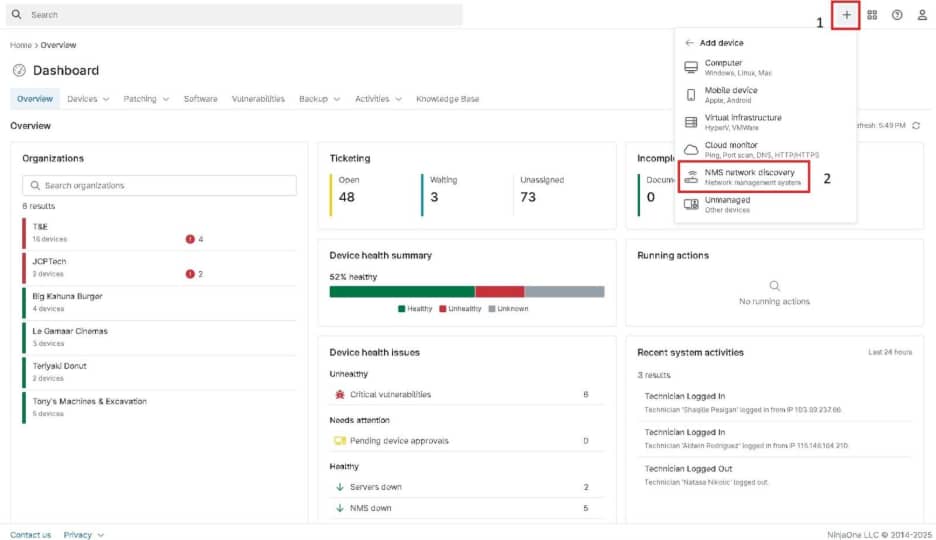
Task: Select NMS network discovery menu entry
Action: pos(744,177)
